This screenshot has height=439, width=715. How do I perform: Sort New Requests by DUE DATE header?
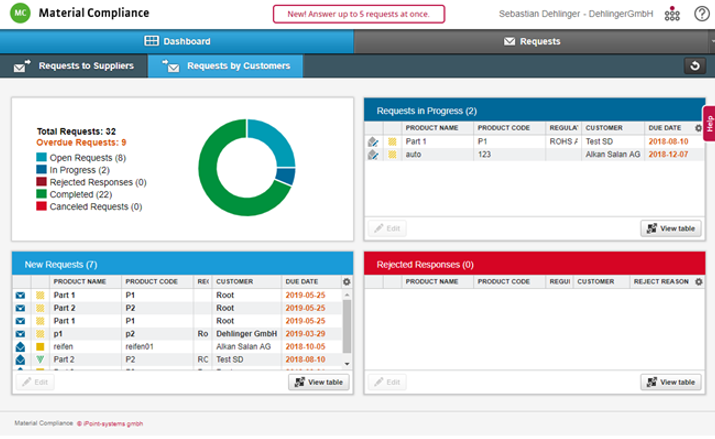pyautogui.click(x=301, y=282)
